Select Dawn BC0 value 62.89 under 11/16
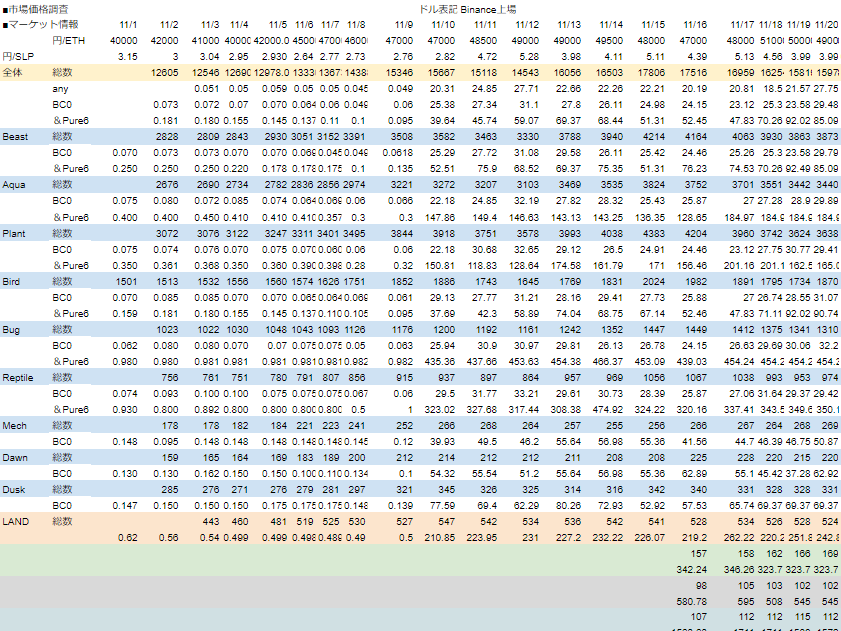Viewport: 841px width, 631px height. [694, 475]
